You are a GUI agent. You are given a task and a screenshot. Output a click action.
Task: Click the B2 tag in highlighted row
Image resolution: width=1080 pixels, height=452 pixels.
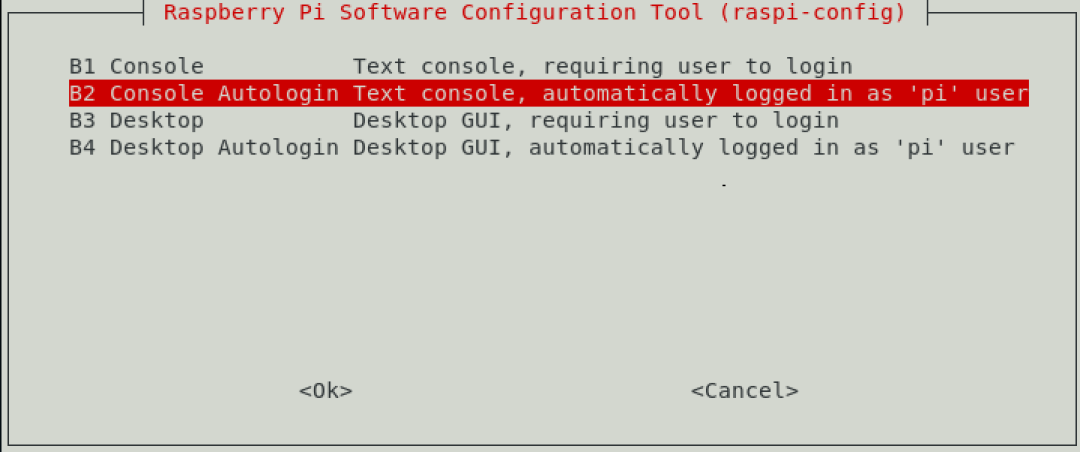click(83, 94)
